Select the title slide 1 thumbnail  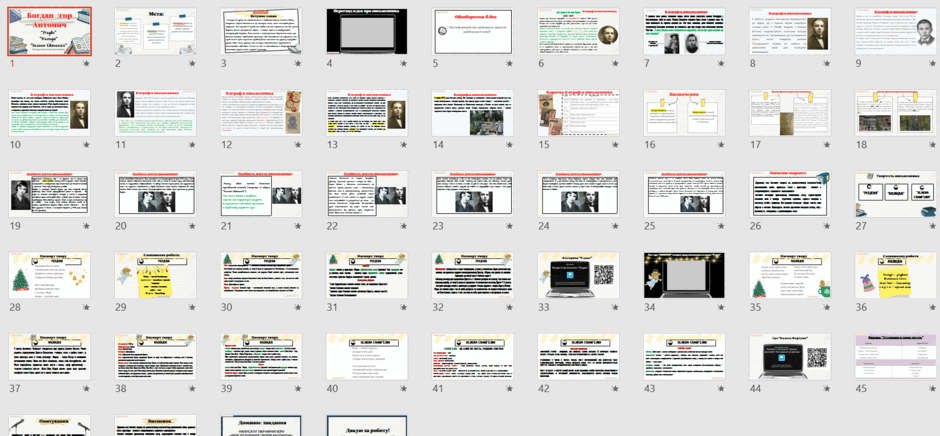[50, 31]
